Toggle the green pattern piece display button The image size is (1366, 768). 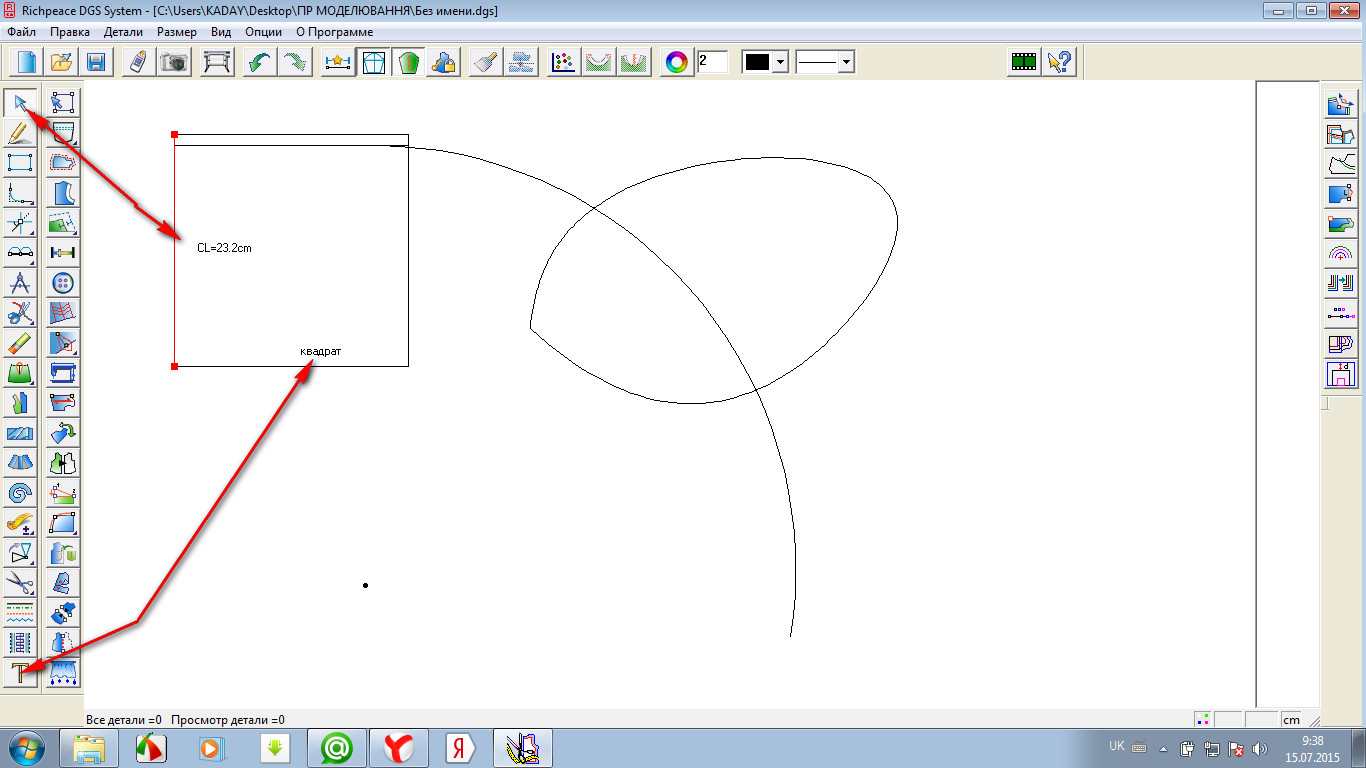click(408, 62)
